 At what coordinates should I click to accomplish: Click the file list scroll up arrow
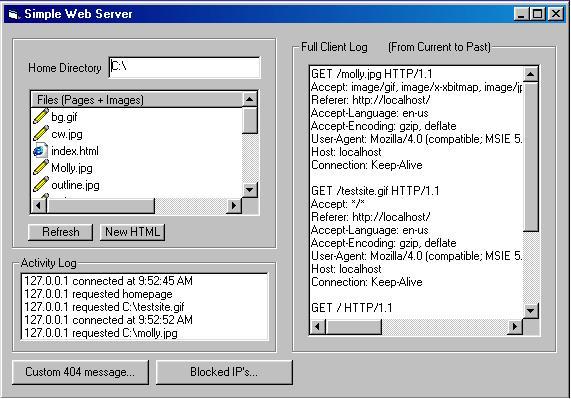pos(250,99)
